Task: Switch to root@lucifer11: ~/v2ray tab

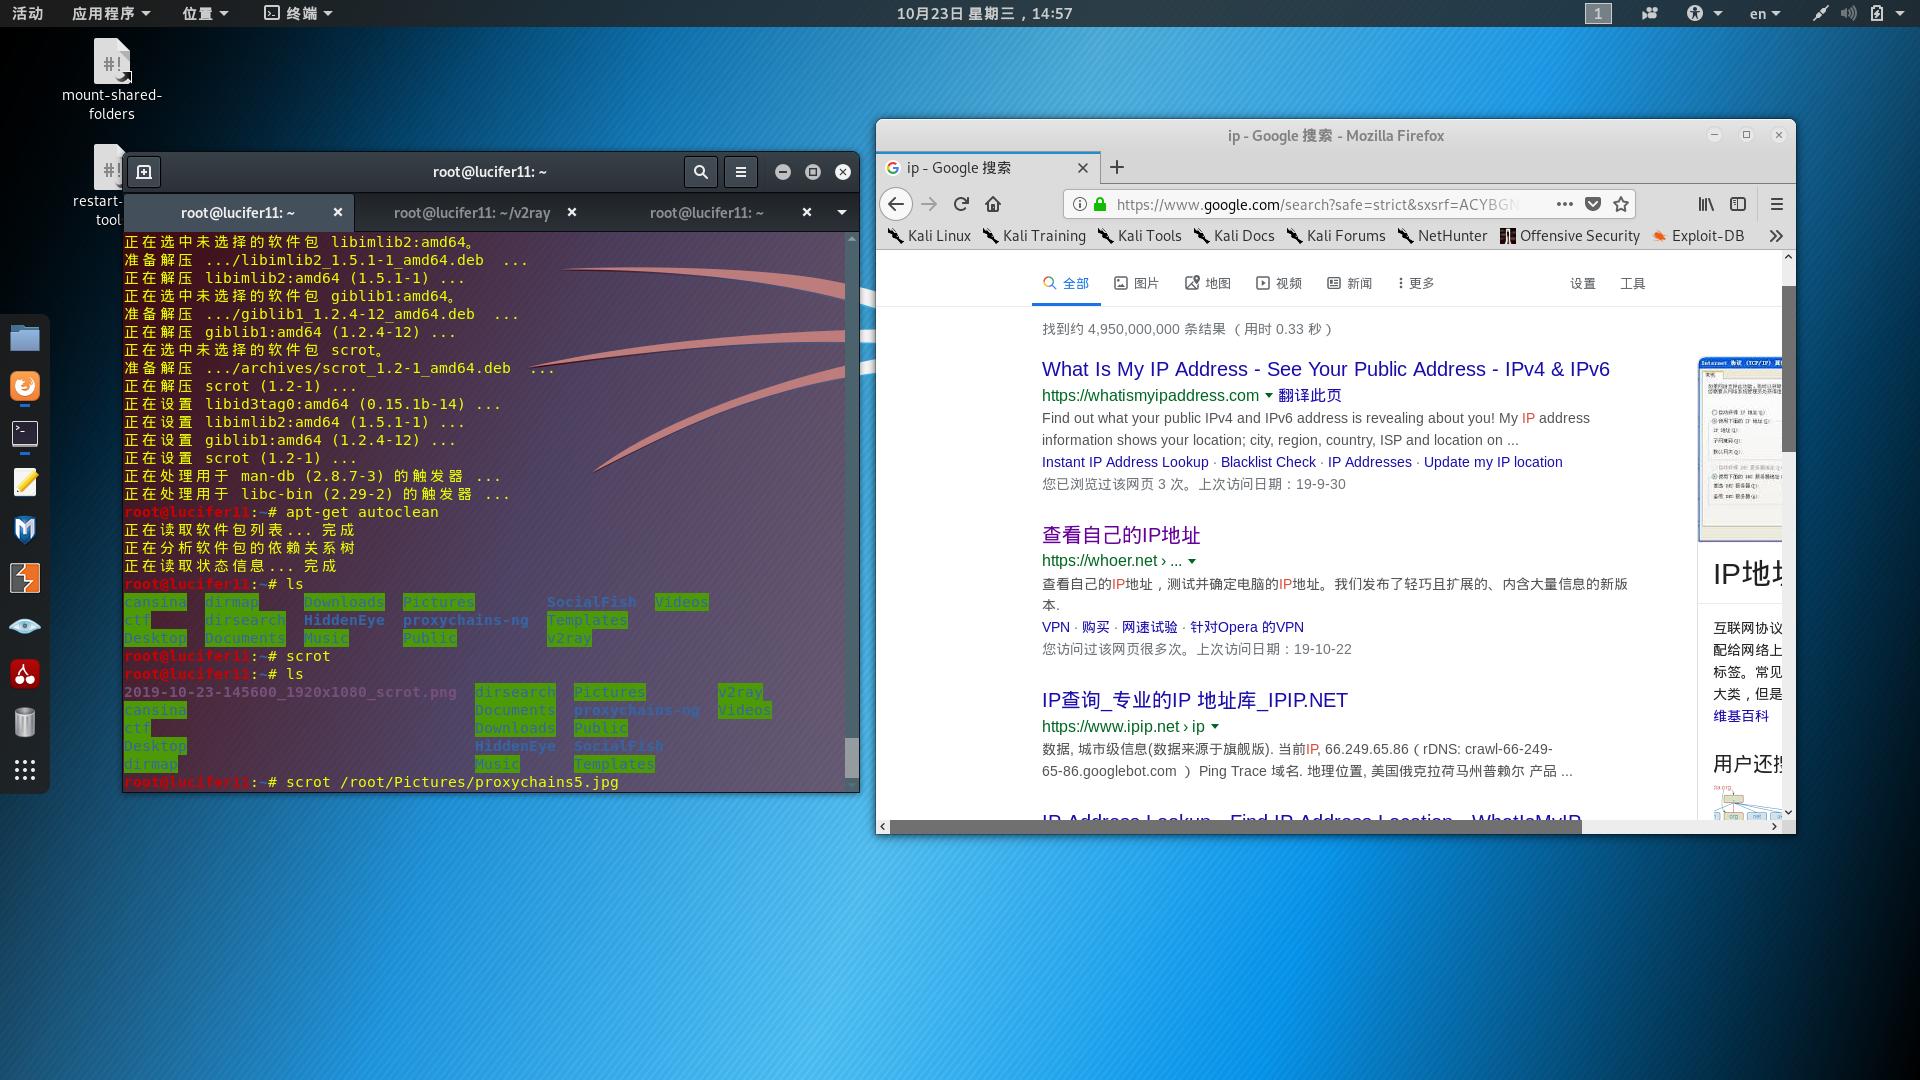Action: coord(472,212)
